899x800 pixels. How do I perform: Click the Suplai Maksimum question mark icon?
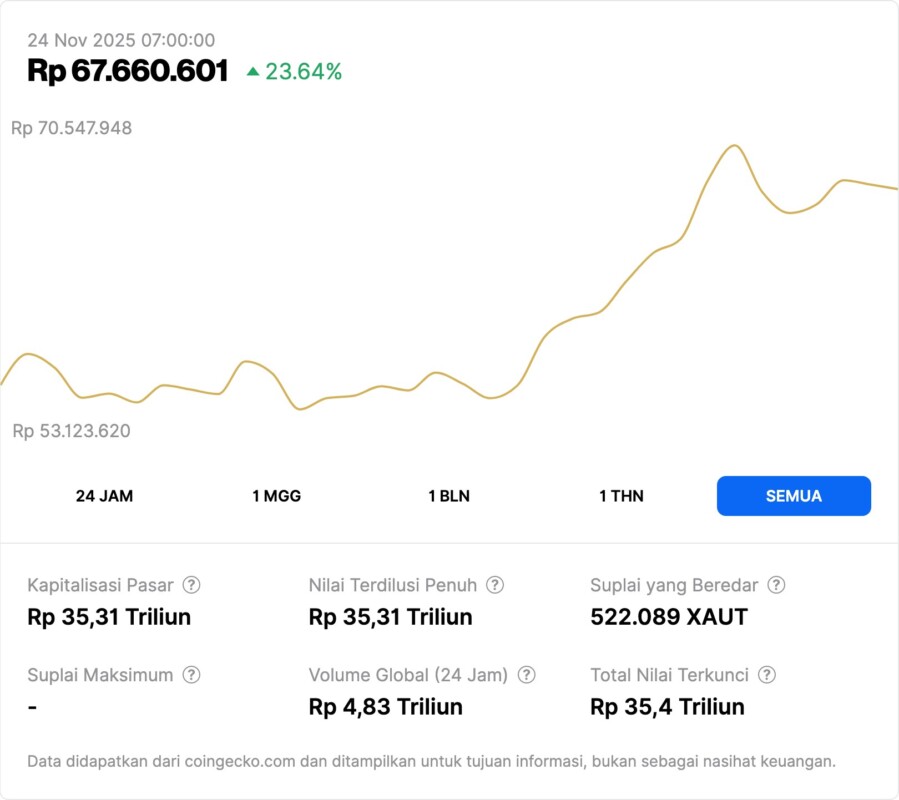click(x=191, y=675)
